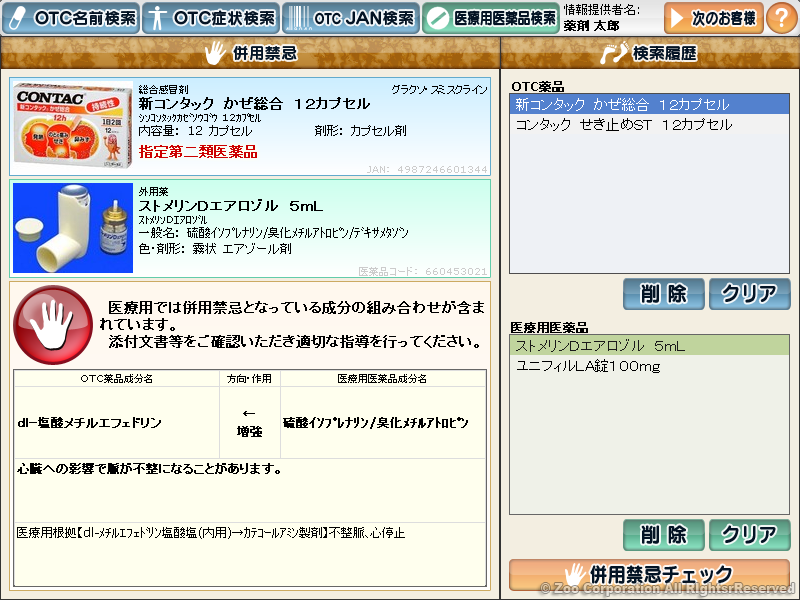Click the 一般名 generic ingredients line
The width and height of the screenshot is (800, 600).
(273, 233)
